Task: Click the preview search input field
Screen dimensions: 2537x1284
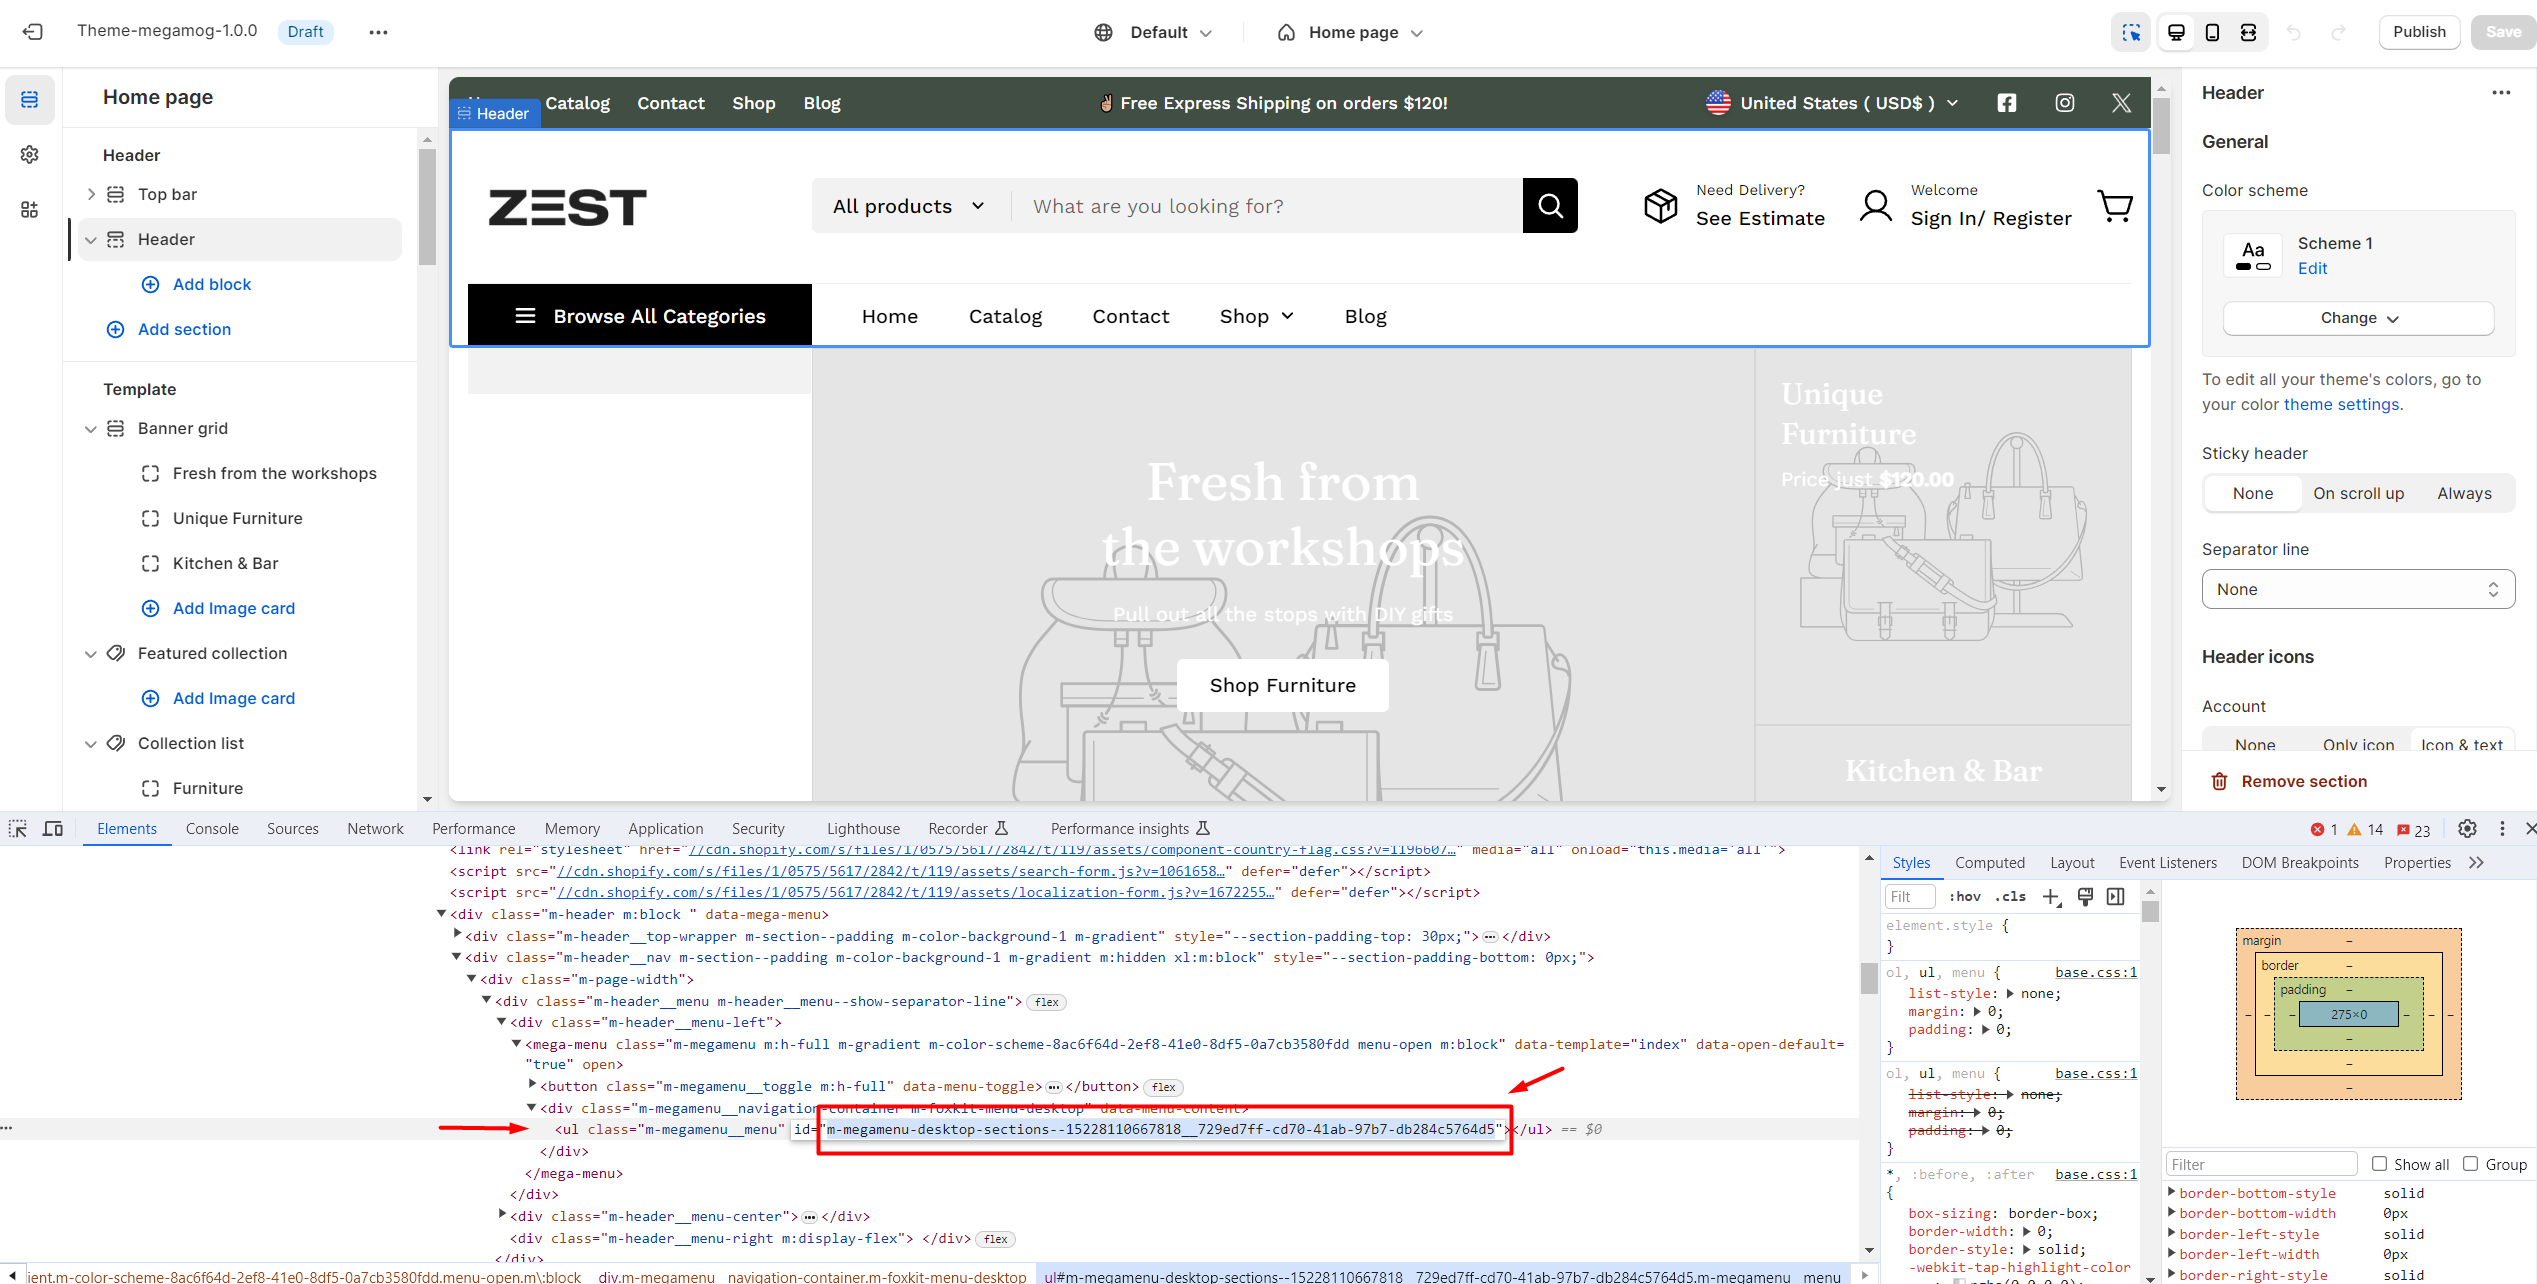Action: coord(1266,206)
